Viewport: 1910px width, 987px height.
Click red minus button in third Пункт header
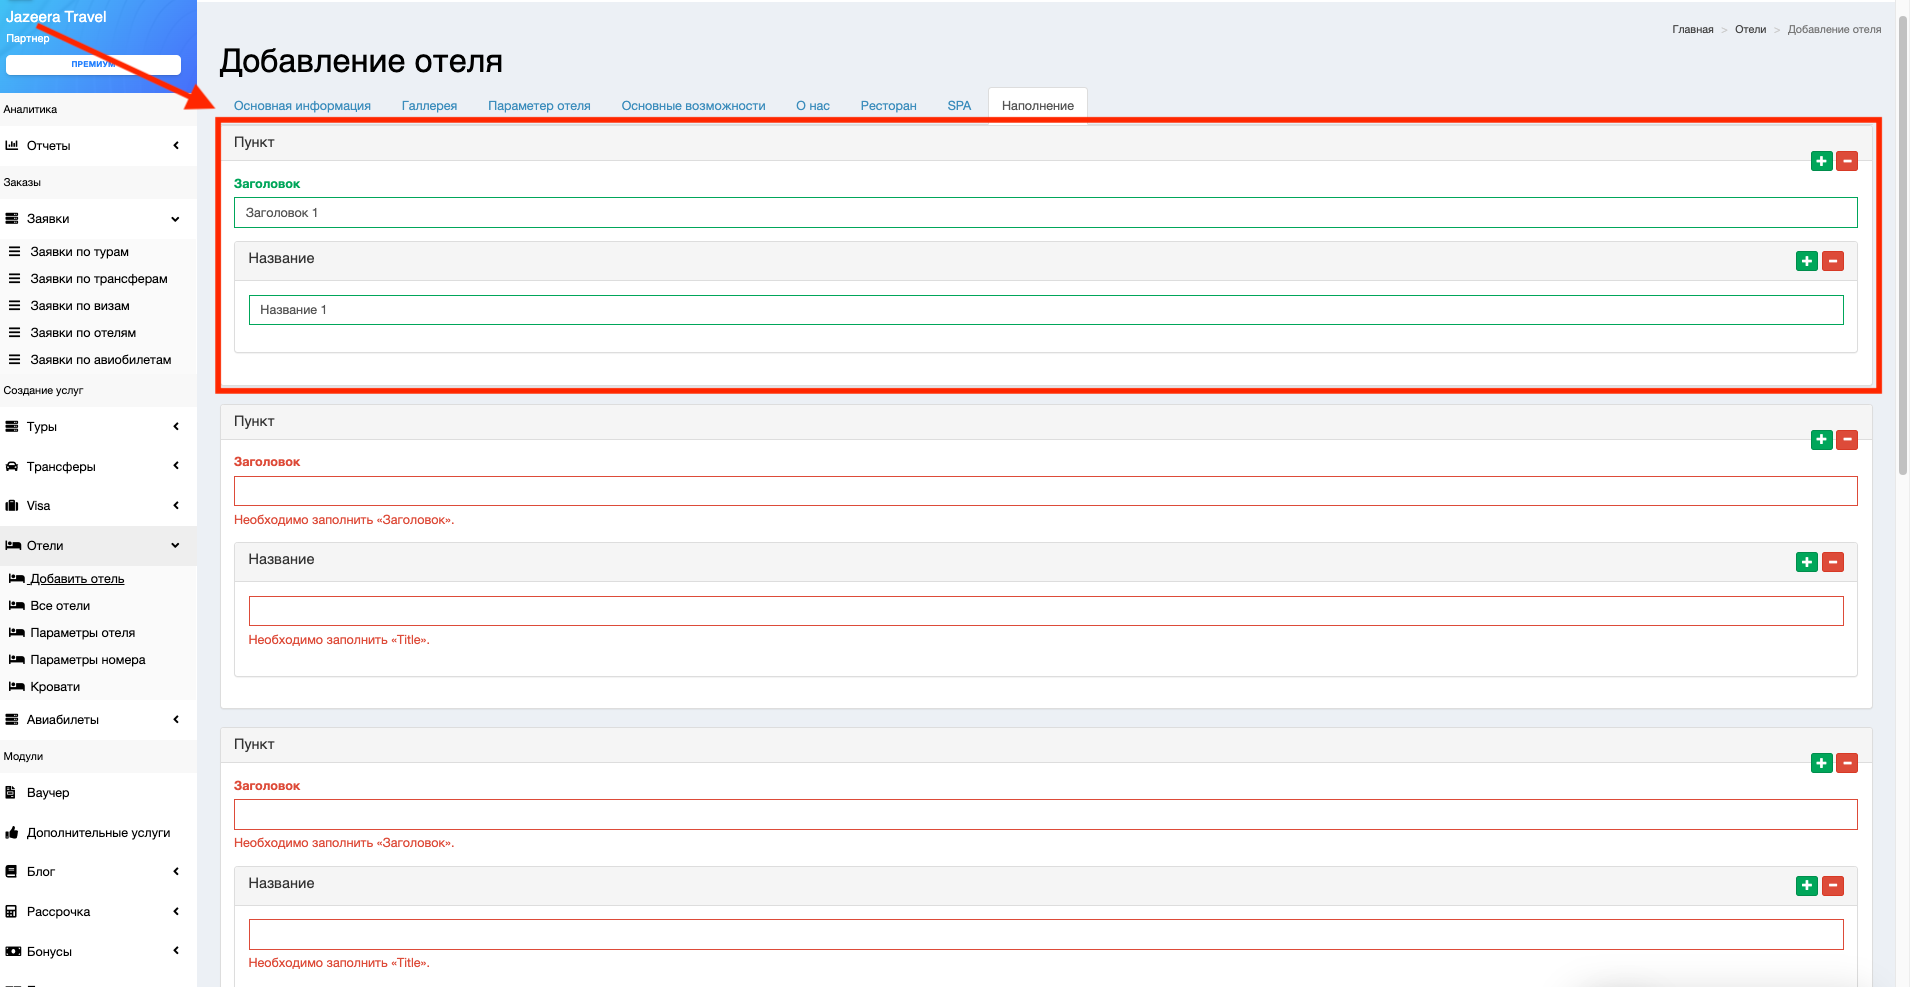pyautogui.click(x=1847, y=763)
